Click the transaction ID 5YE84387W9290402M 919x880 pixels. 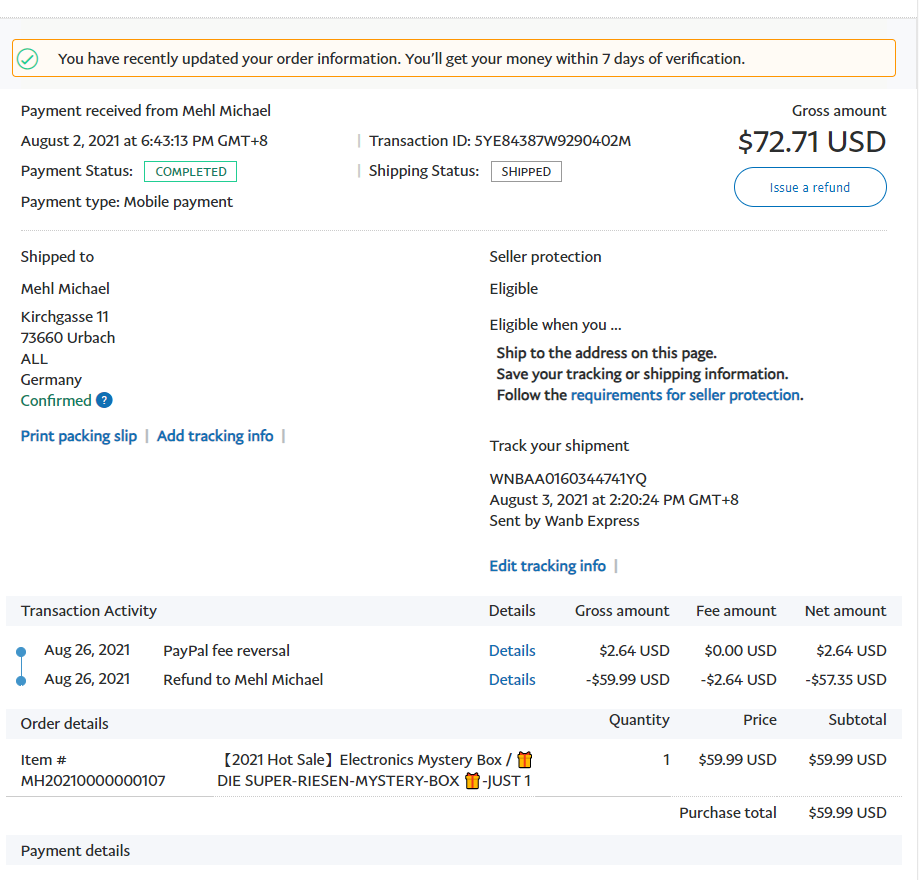click(x=553, y=141)
